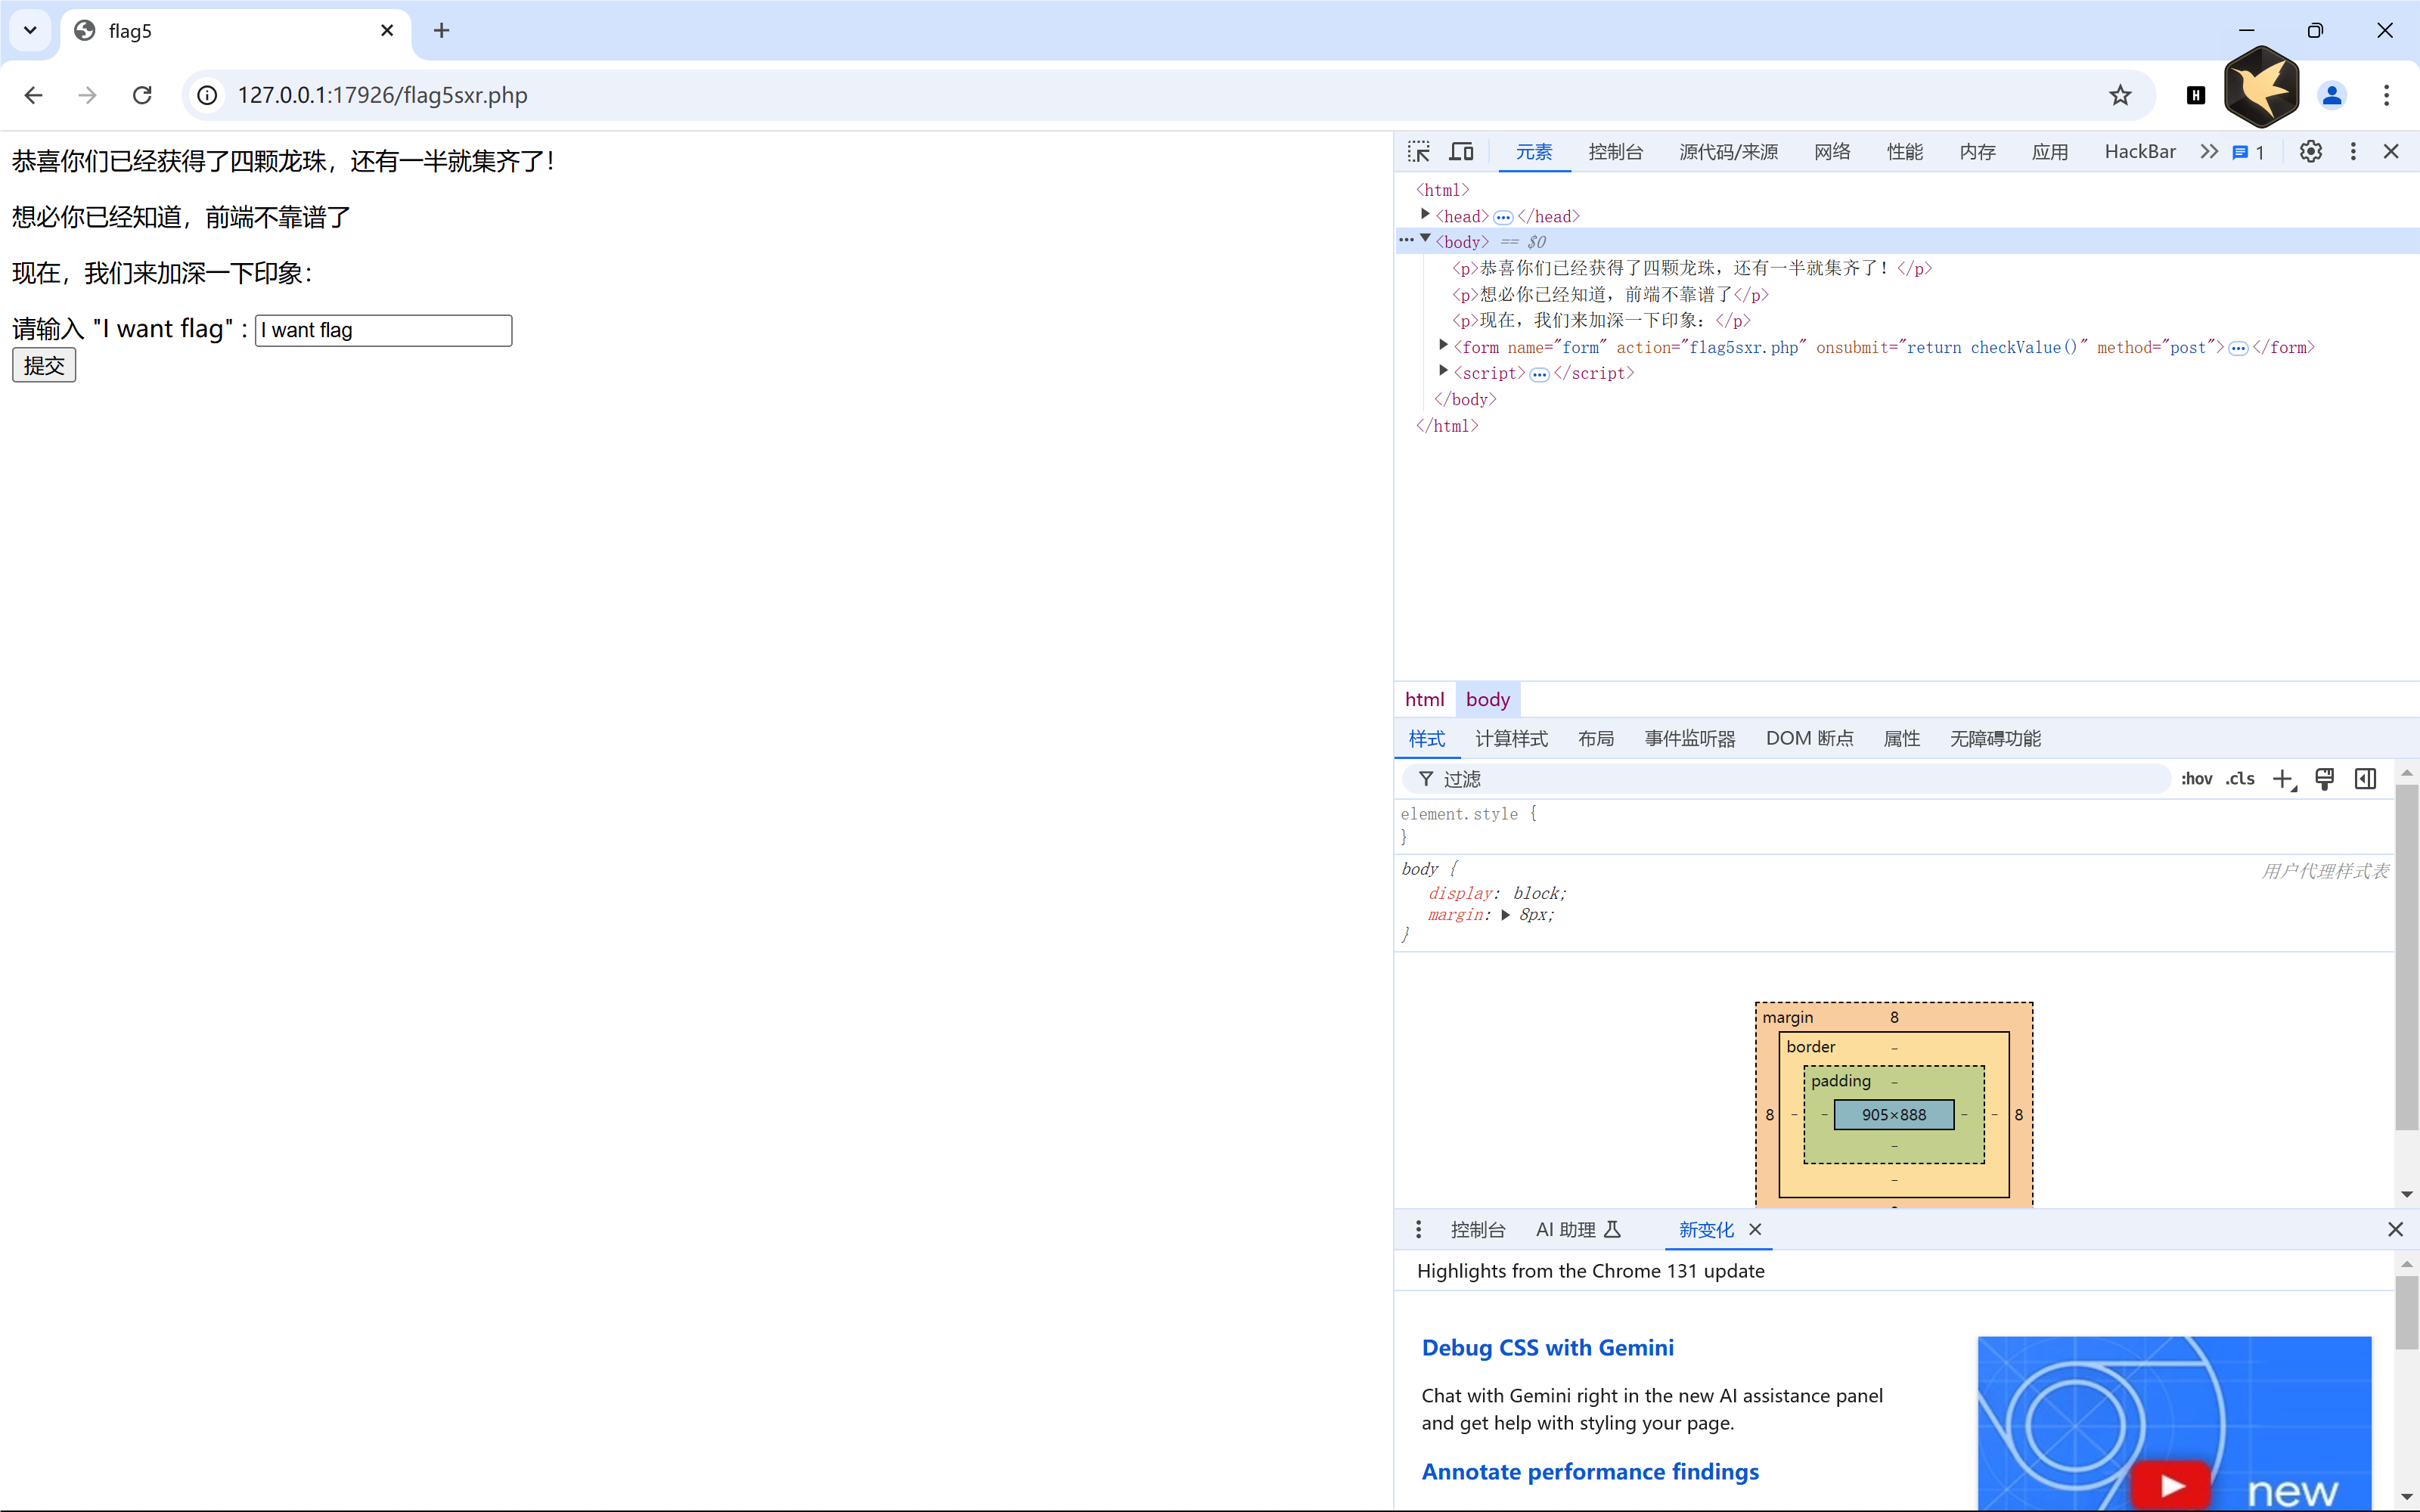View site information icon in address bar

click(x=207, y=95)
